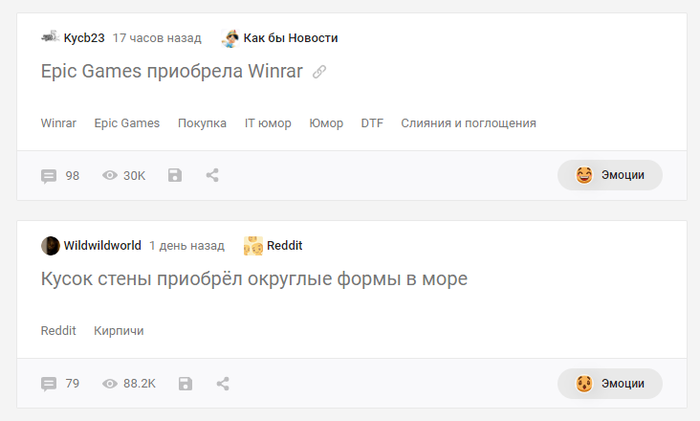Save the wall piece post via floppy icon
700x421 pixels.
coord(185,383)
